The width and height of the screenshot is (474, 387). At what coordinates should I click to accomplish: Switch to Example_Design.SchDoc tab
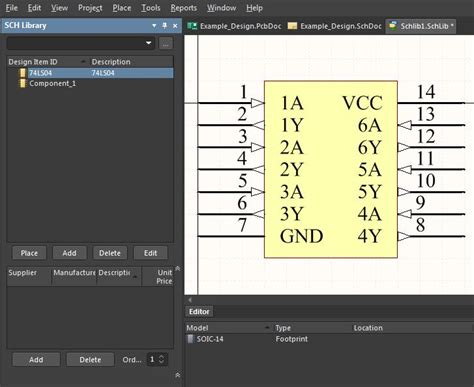point(334,26)
